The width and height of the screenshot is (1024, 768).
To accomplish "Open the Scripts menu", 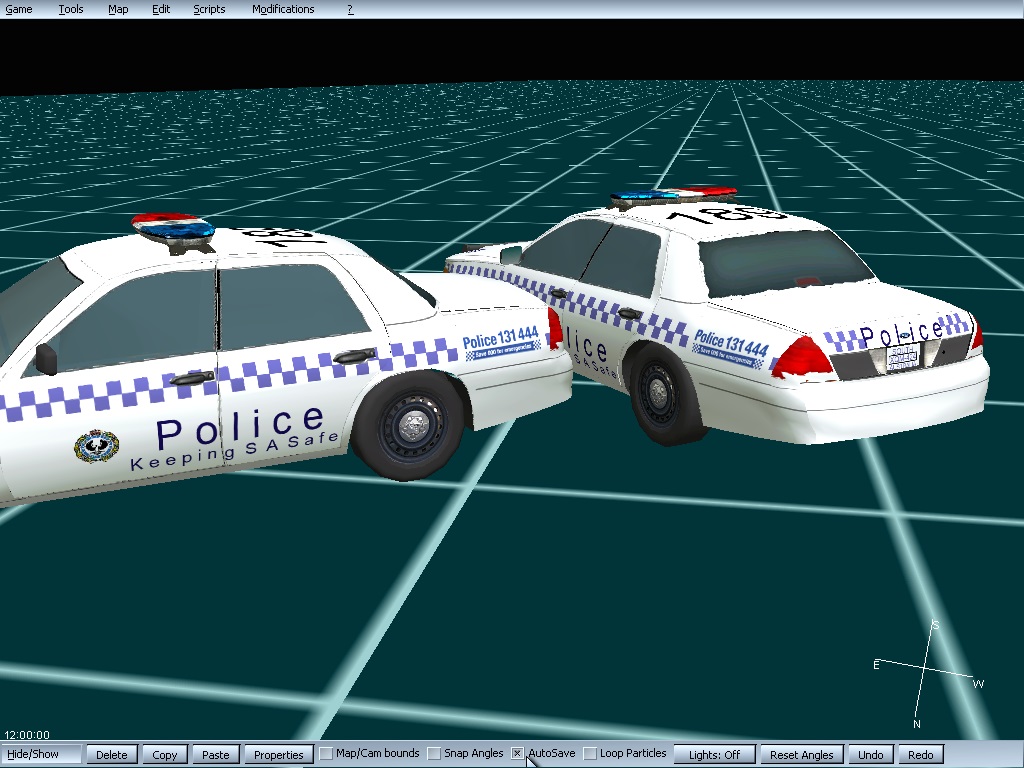I will pyautogui.click(x=209, y=9).
